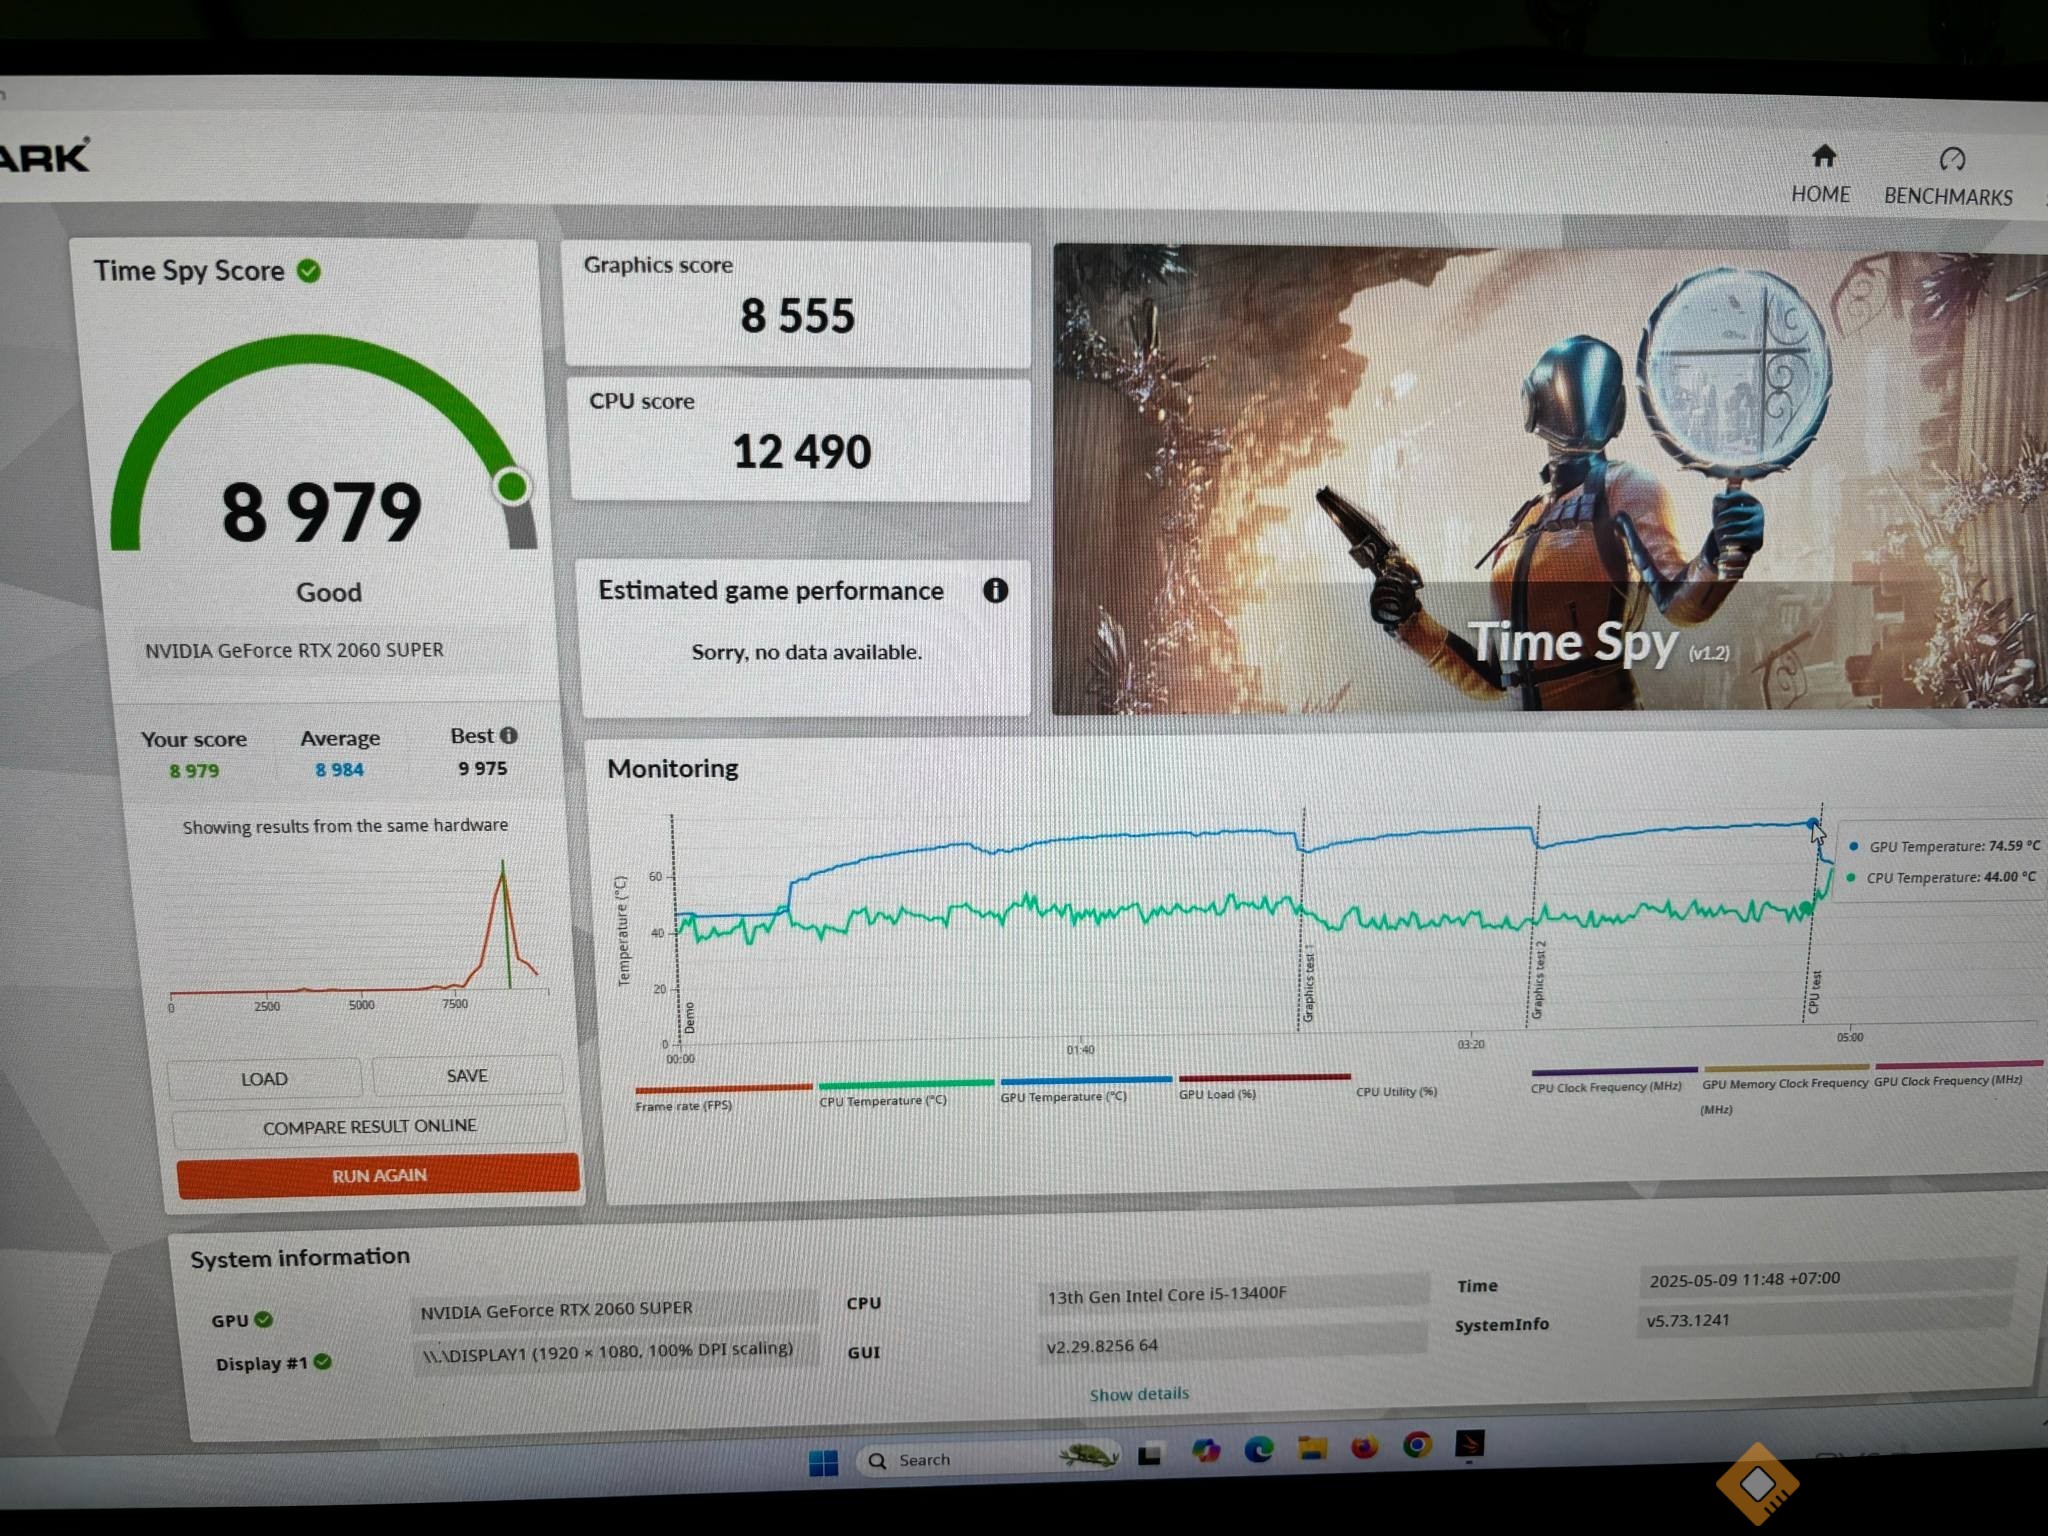
Task: Open Task View in taskbar
Action: (1150, 1455)
